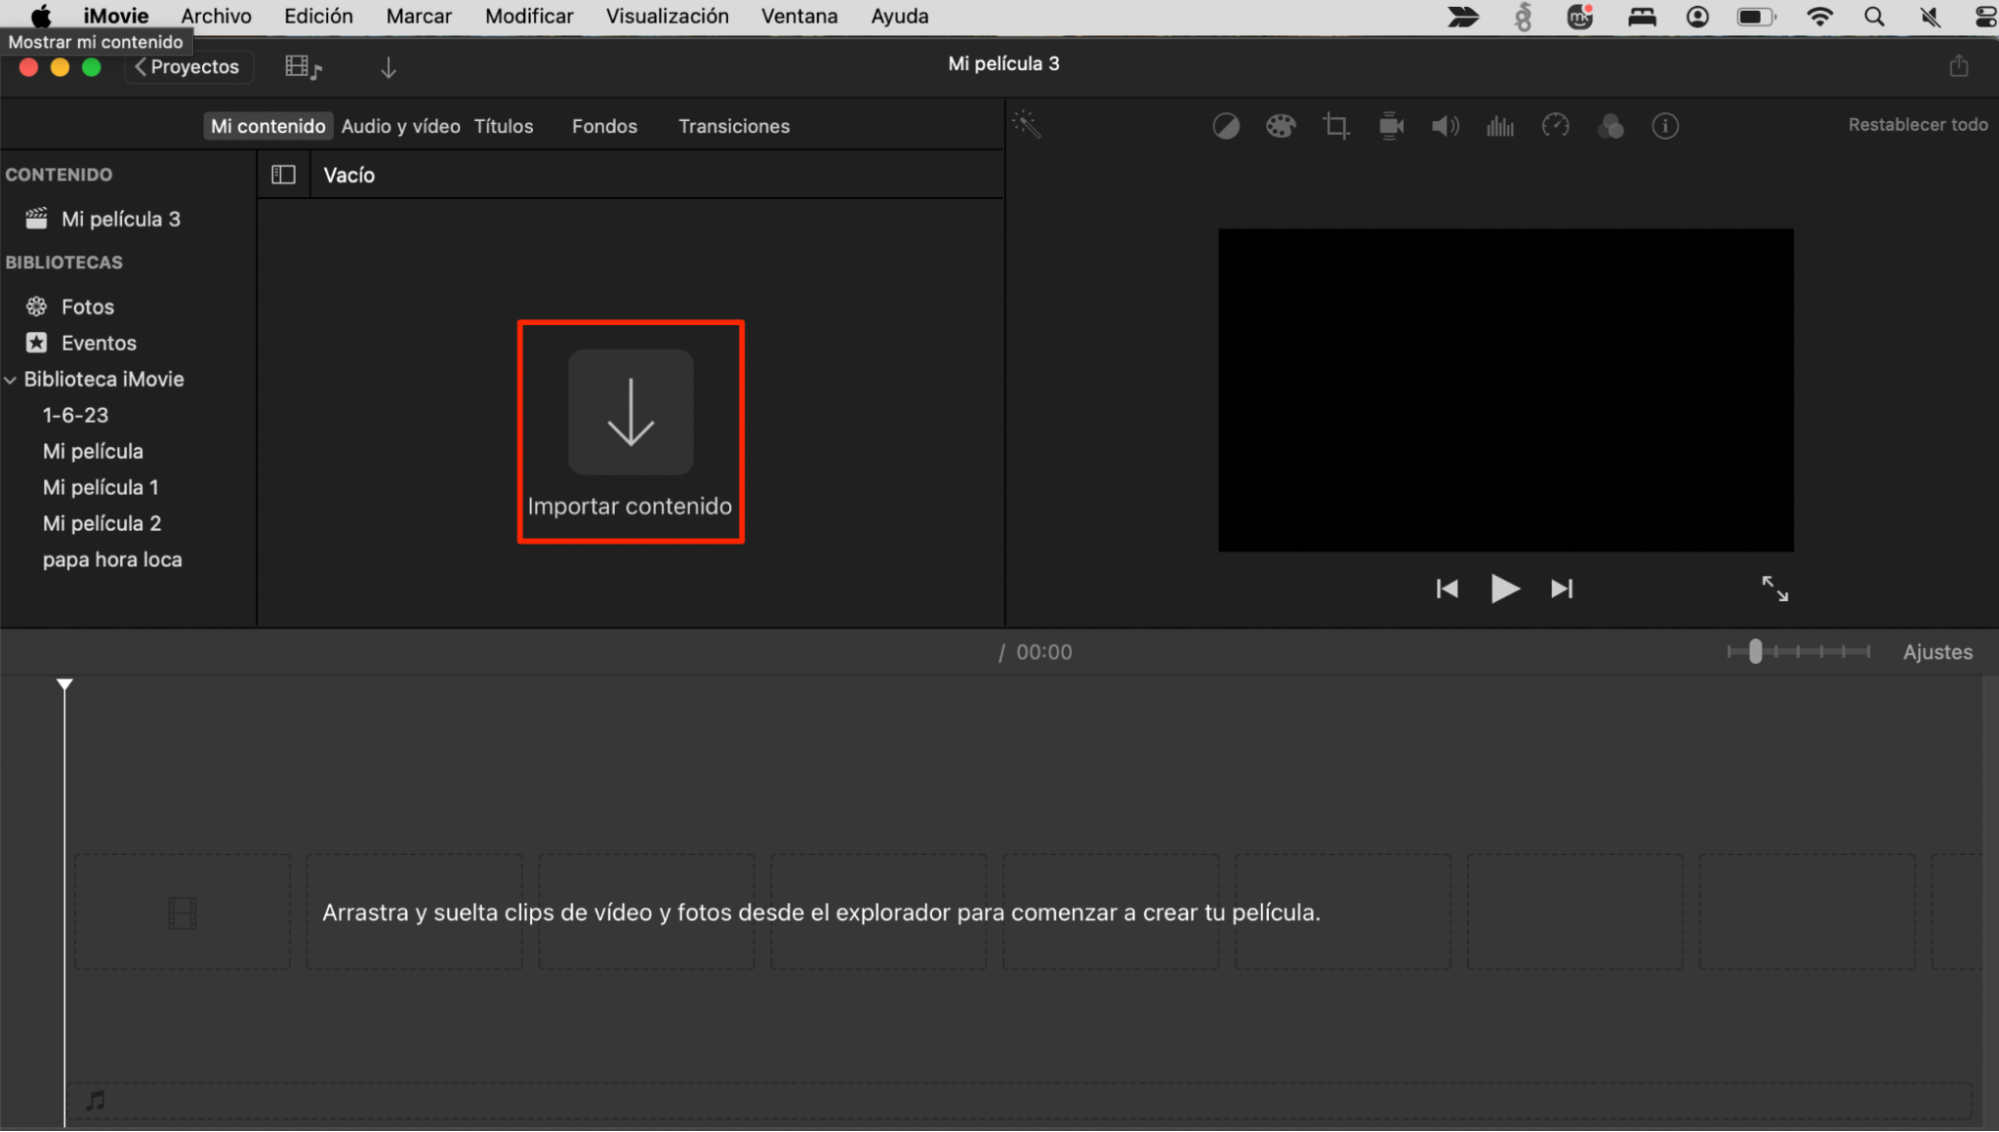
Task: Click the 00:00 timecode display
Action: [x=1044, y=652]
